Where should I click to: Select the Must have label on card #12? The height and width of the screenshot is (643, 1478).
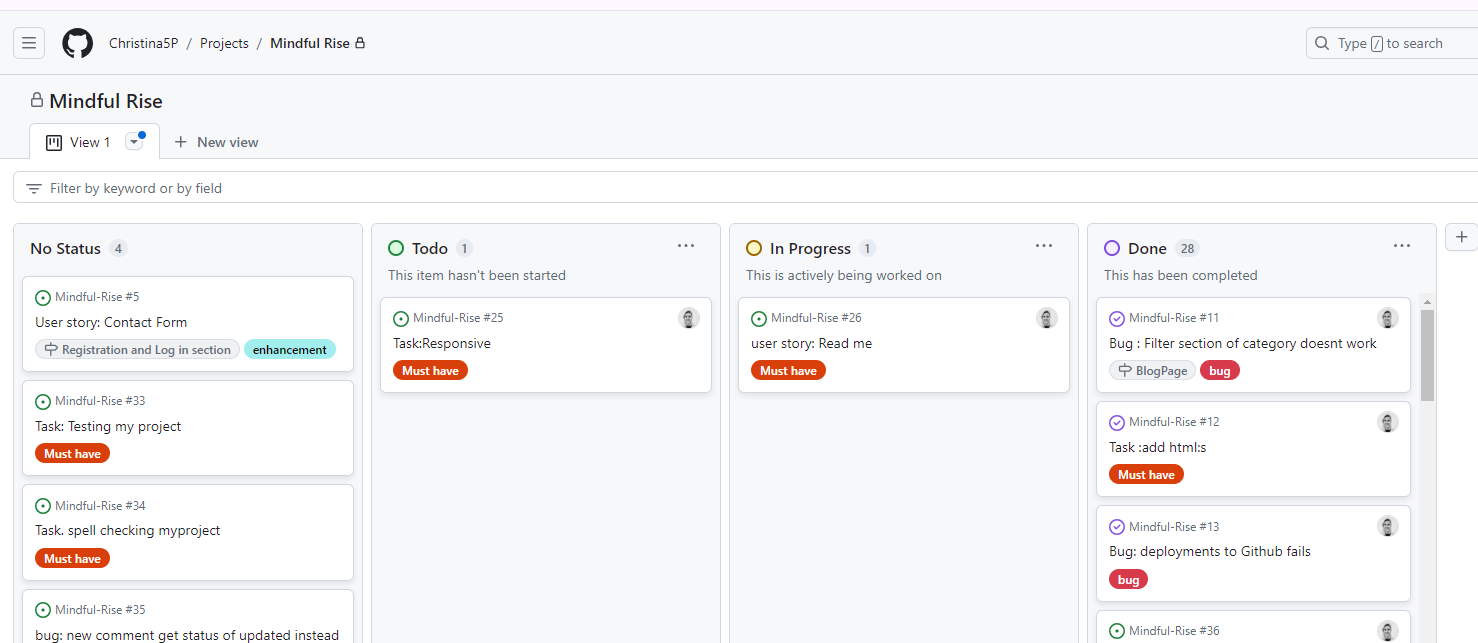[x=1146, y=474]
